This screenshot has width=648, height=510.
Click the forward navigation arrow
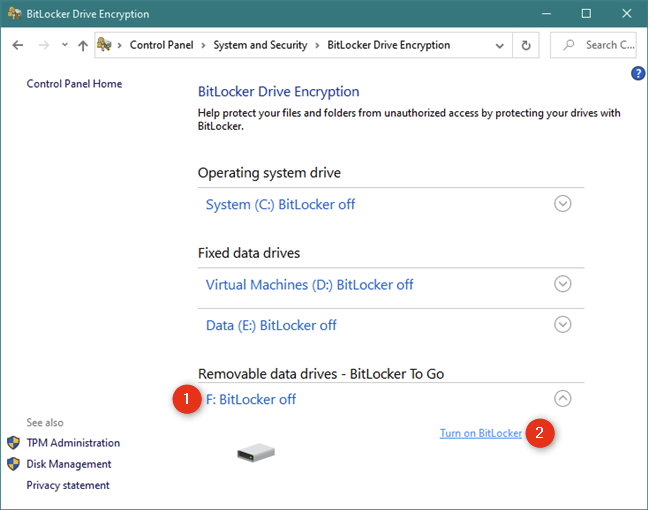(43, 45)
